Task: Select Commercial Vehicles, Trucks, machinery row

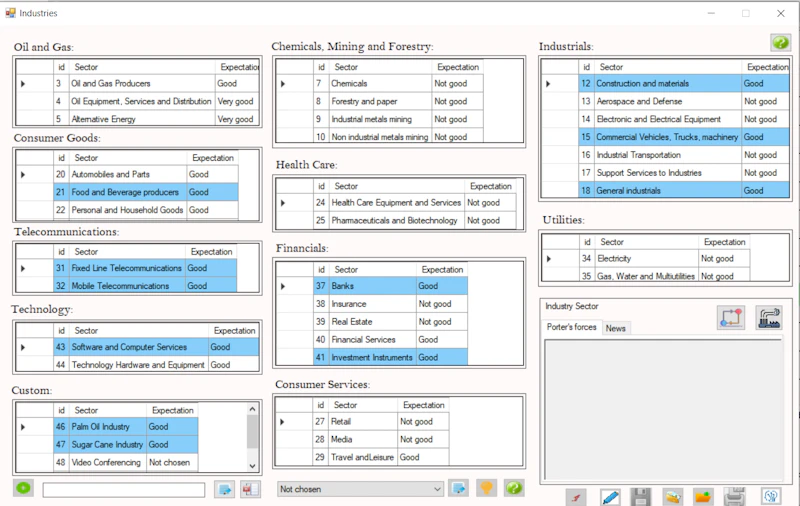Action: click(665, 137)
